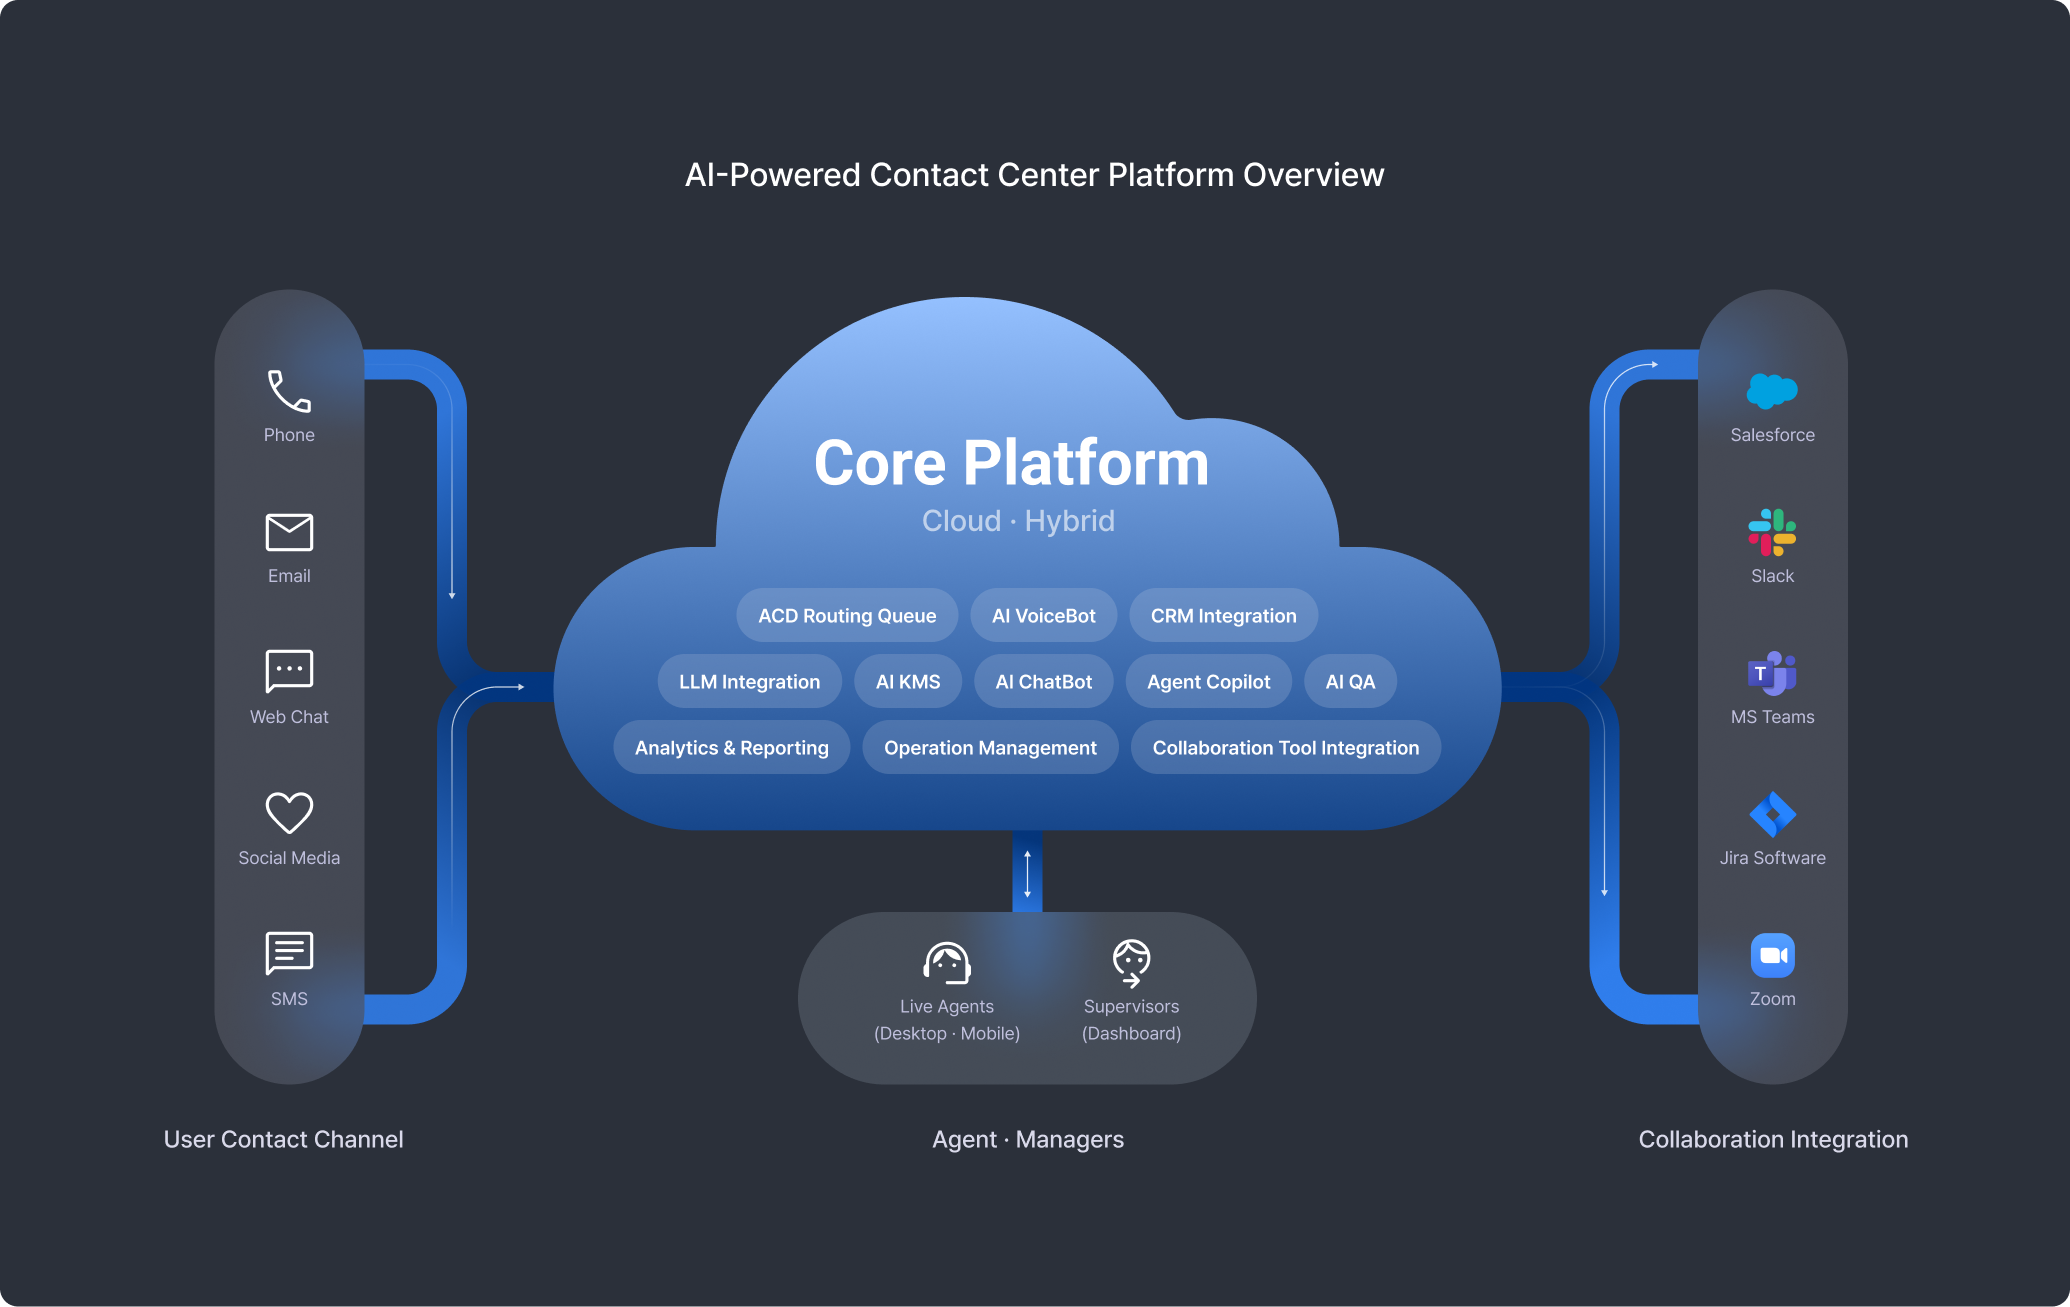Select the Analytics & Reporting pill
Screen dimensions: 2070x1307
coord(731,748)
